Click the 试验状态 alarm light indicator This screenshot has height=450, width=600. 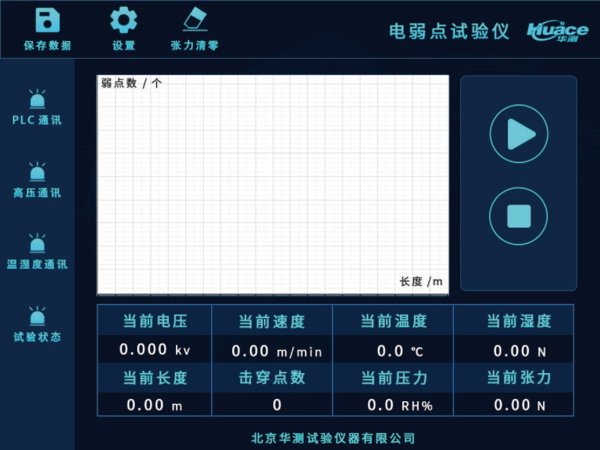point(37,316)
